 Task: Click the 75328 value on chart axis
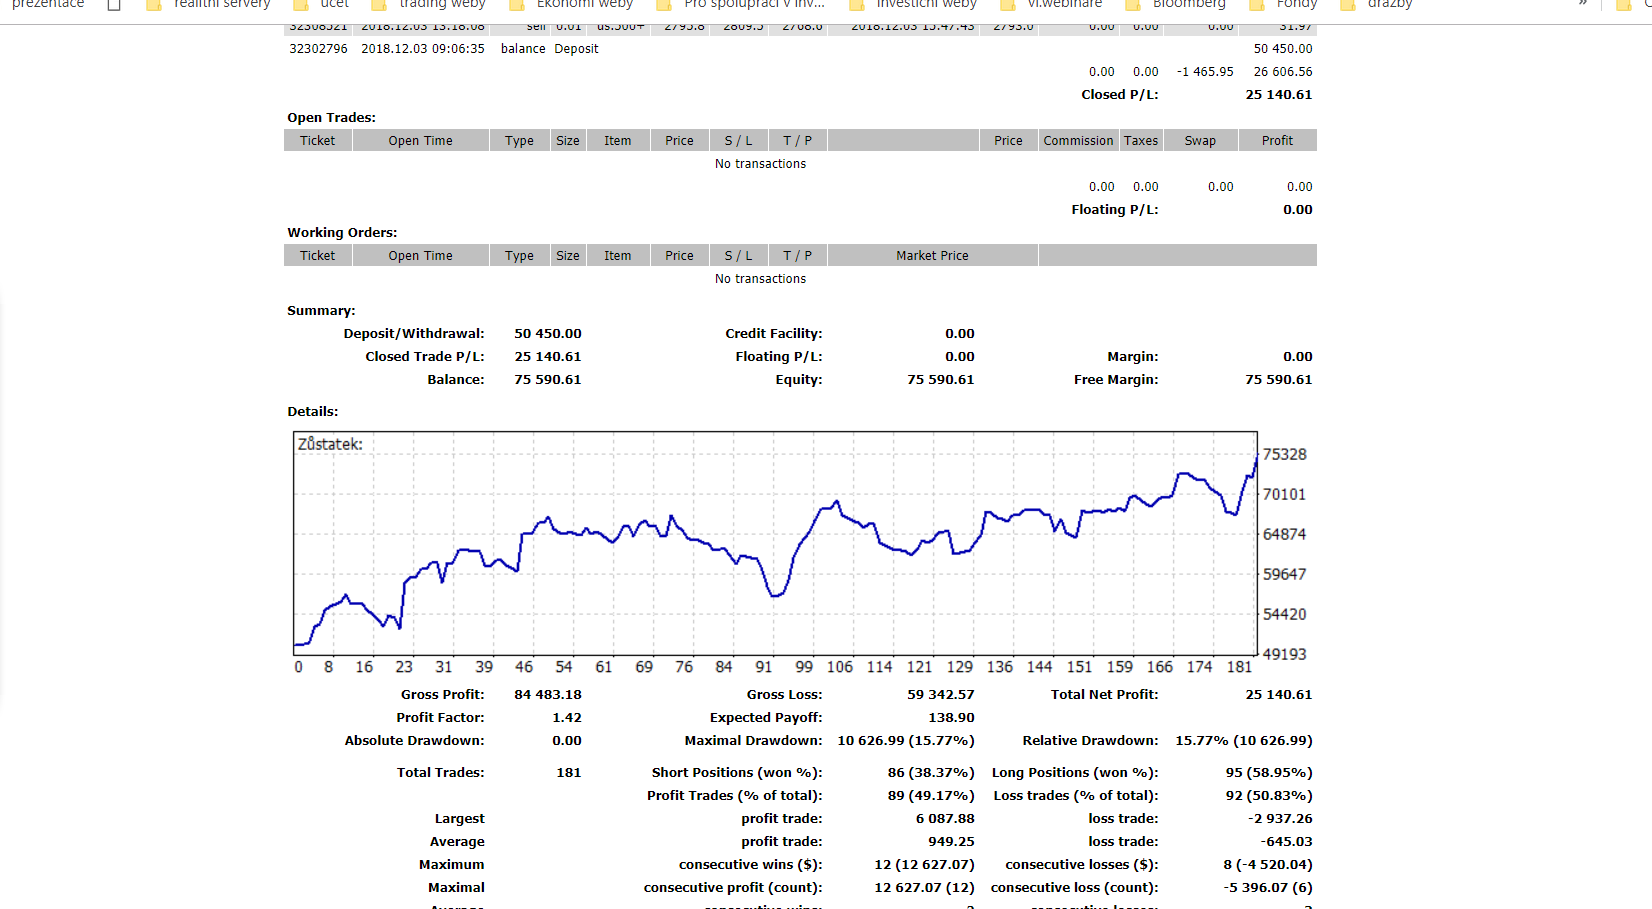(x=1284, y=454)
